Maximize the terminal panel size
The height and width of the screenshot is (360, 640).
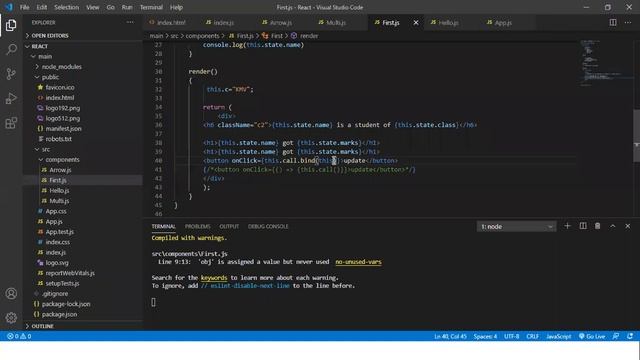[x=613, y=226]
